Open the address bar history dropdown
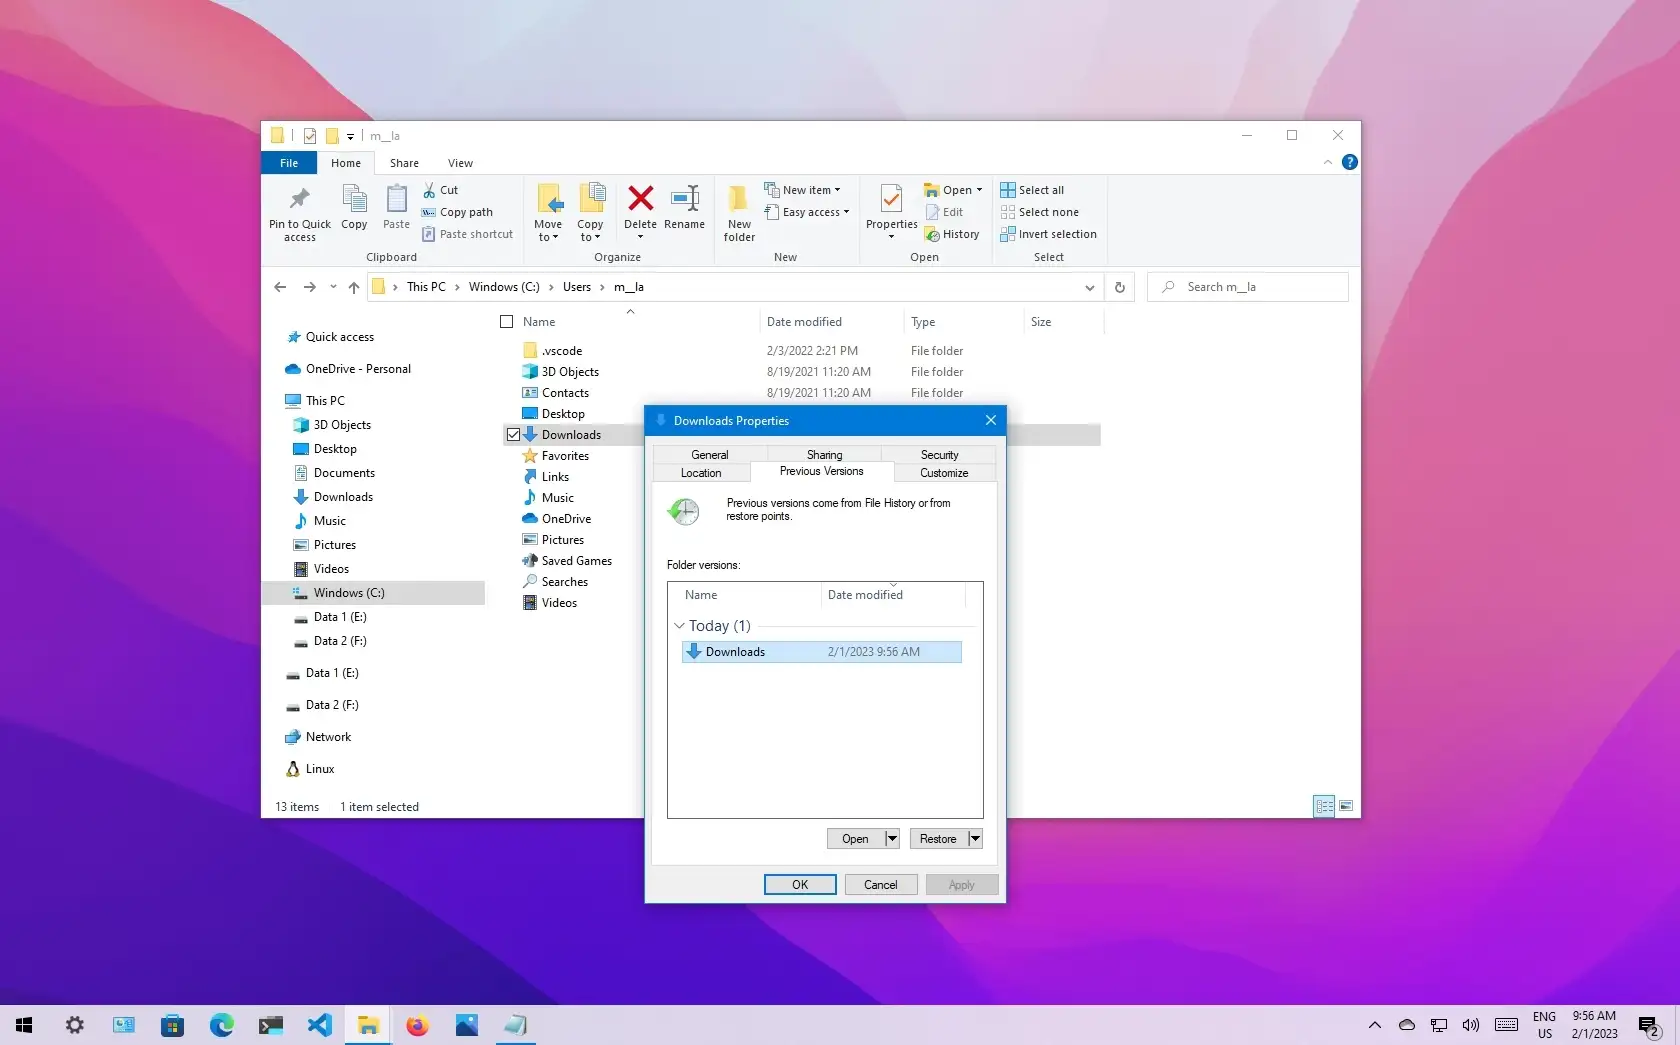The image size is (1680, 1045). 1089,287
